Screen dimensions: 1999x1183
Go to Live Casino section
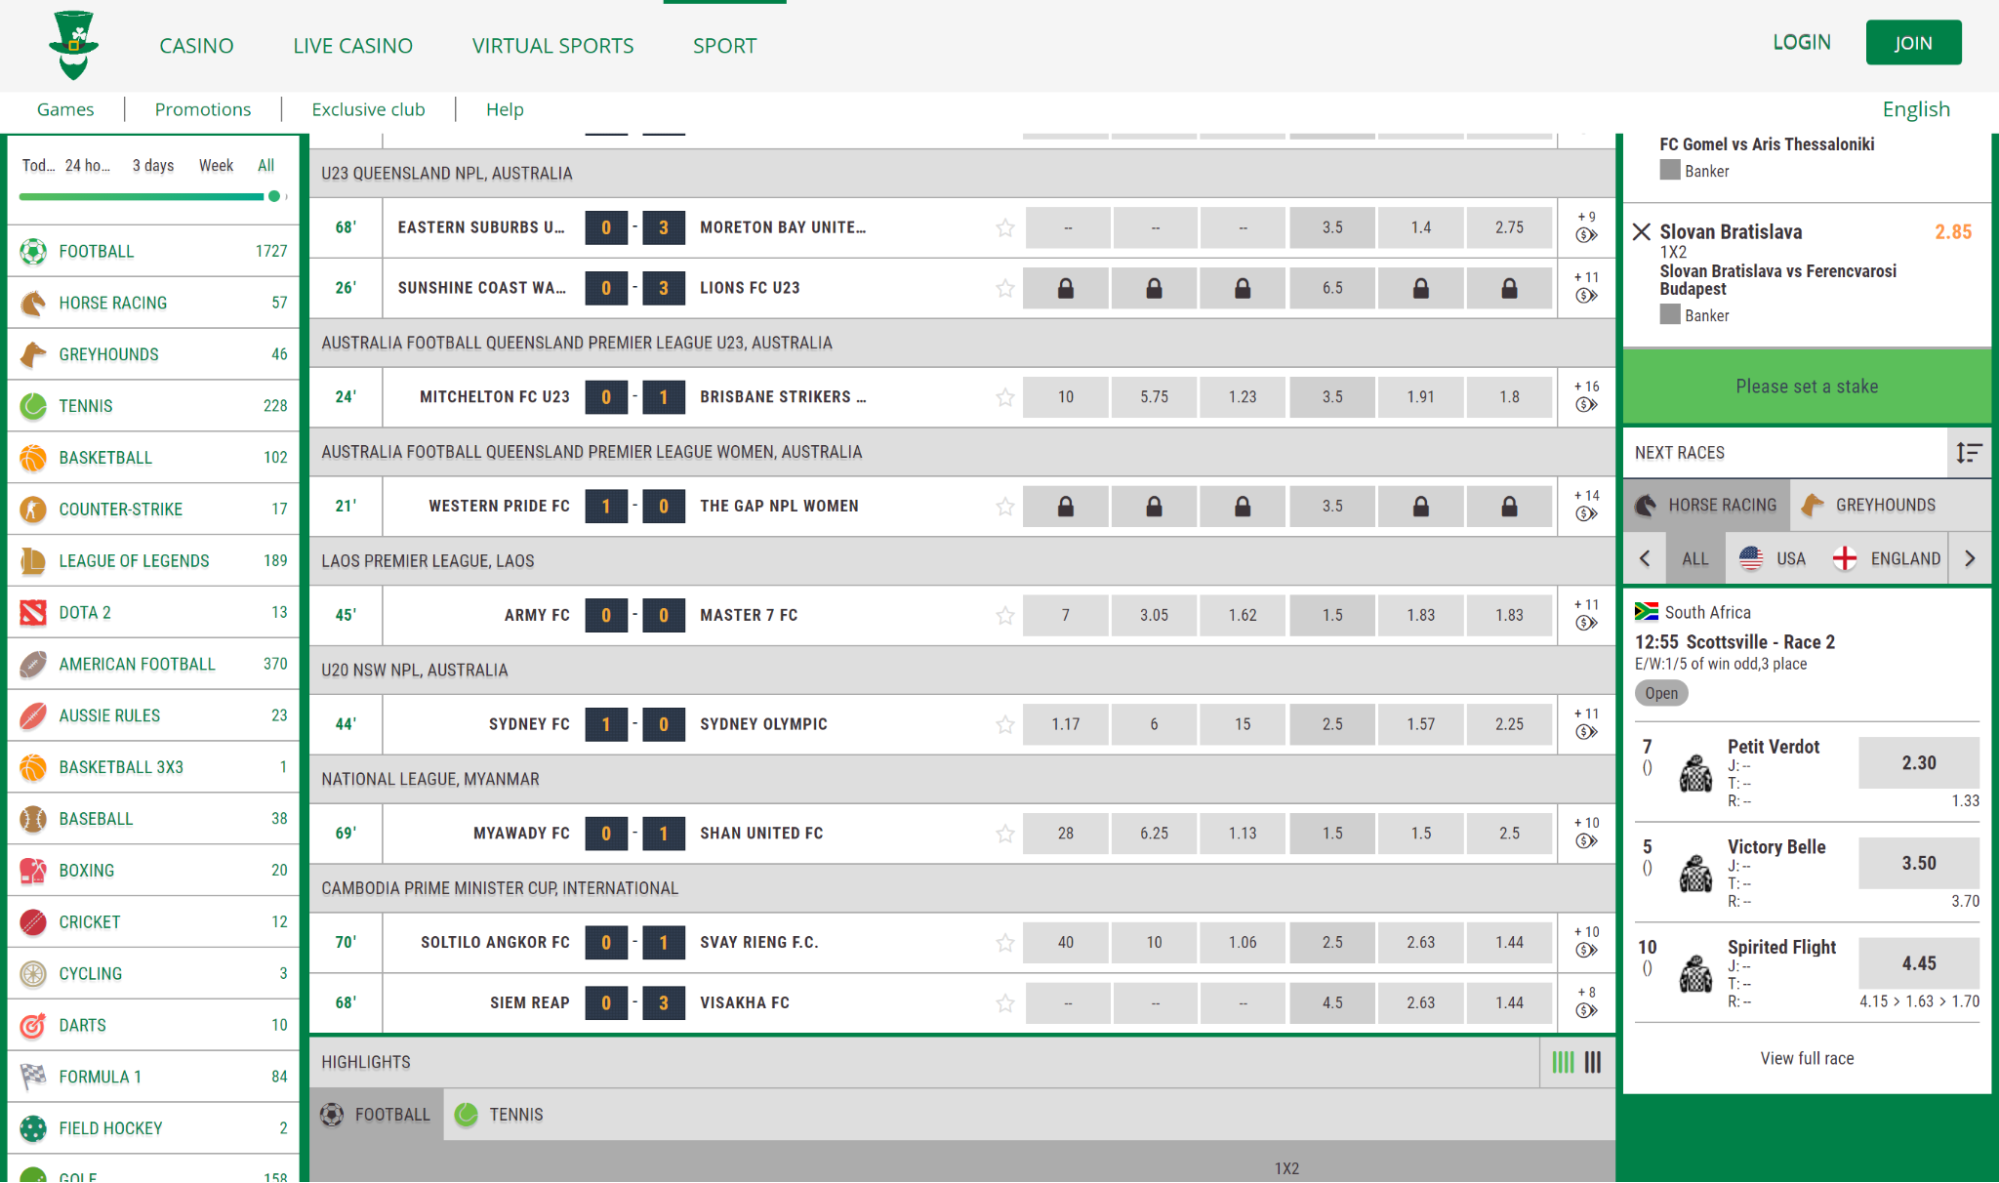353,45
